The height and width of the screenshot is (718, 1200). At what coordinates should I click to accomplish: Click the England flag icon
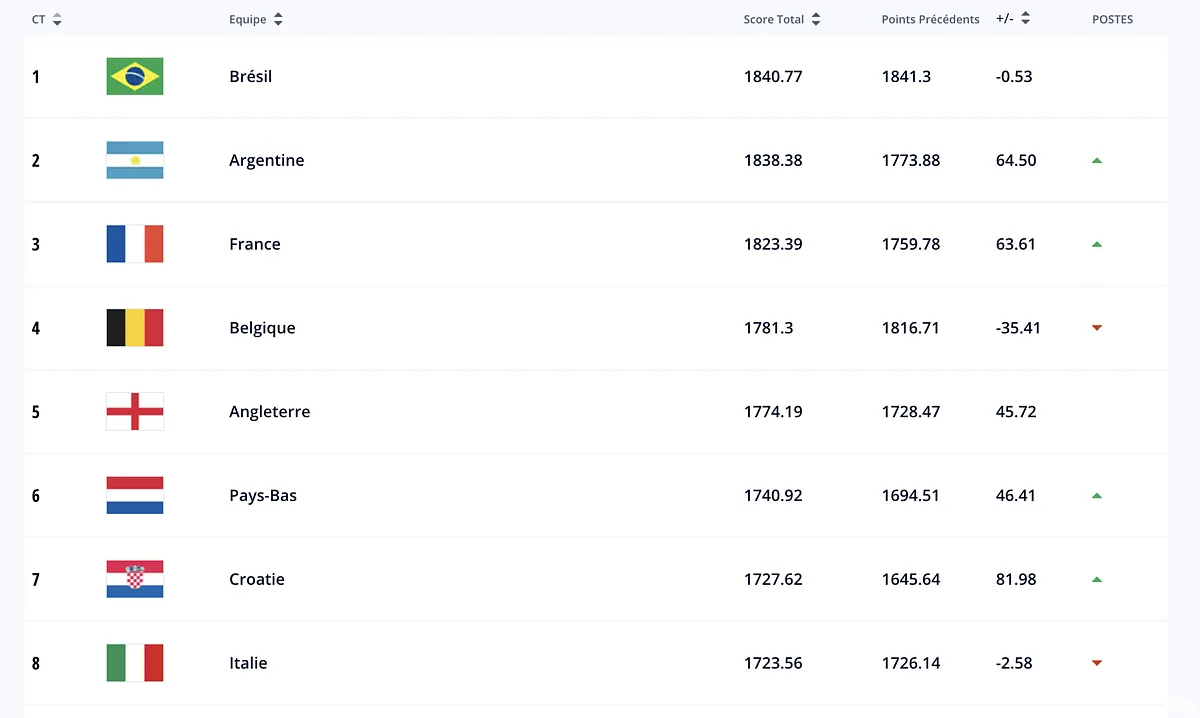(x=134, y=411)
